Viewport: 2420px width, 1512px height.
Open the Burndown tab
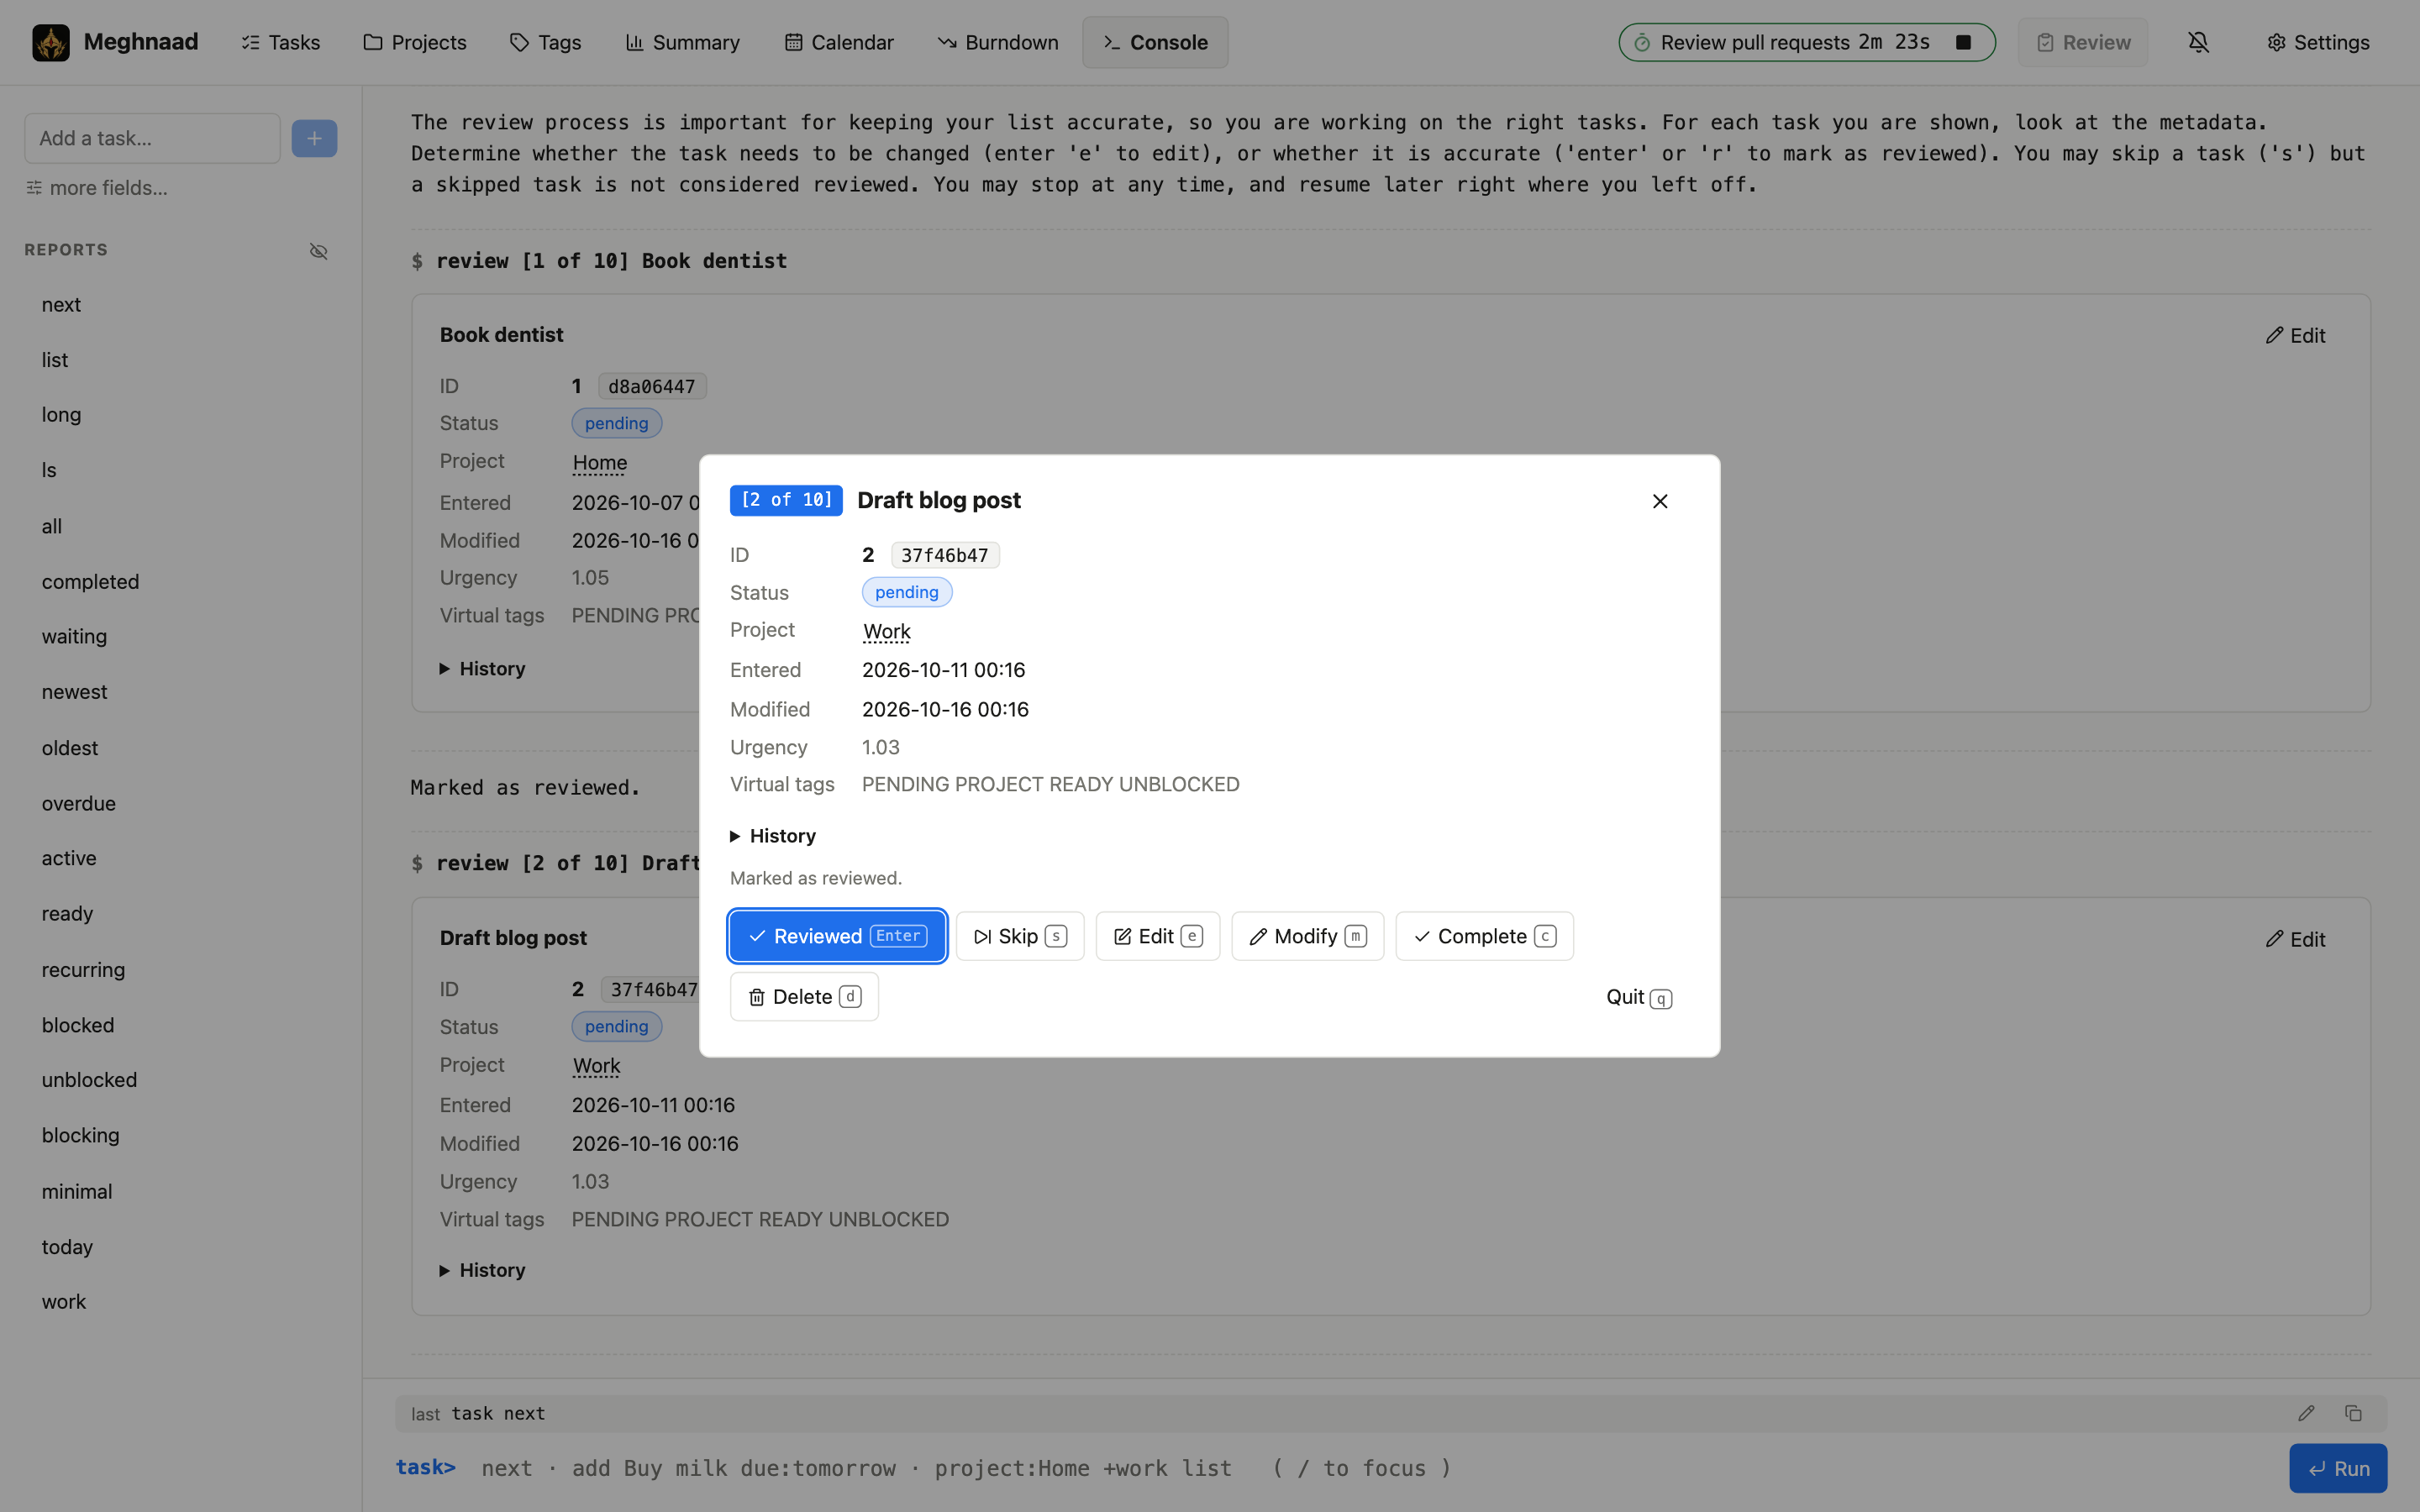(998, 42)
